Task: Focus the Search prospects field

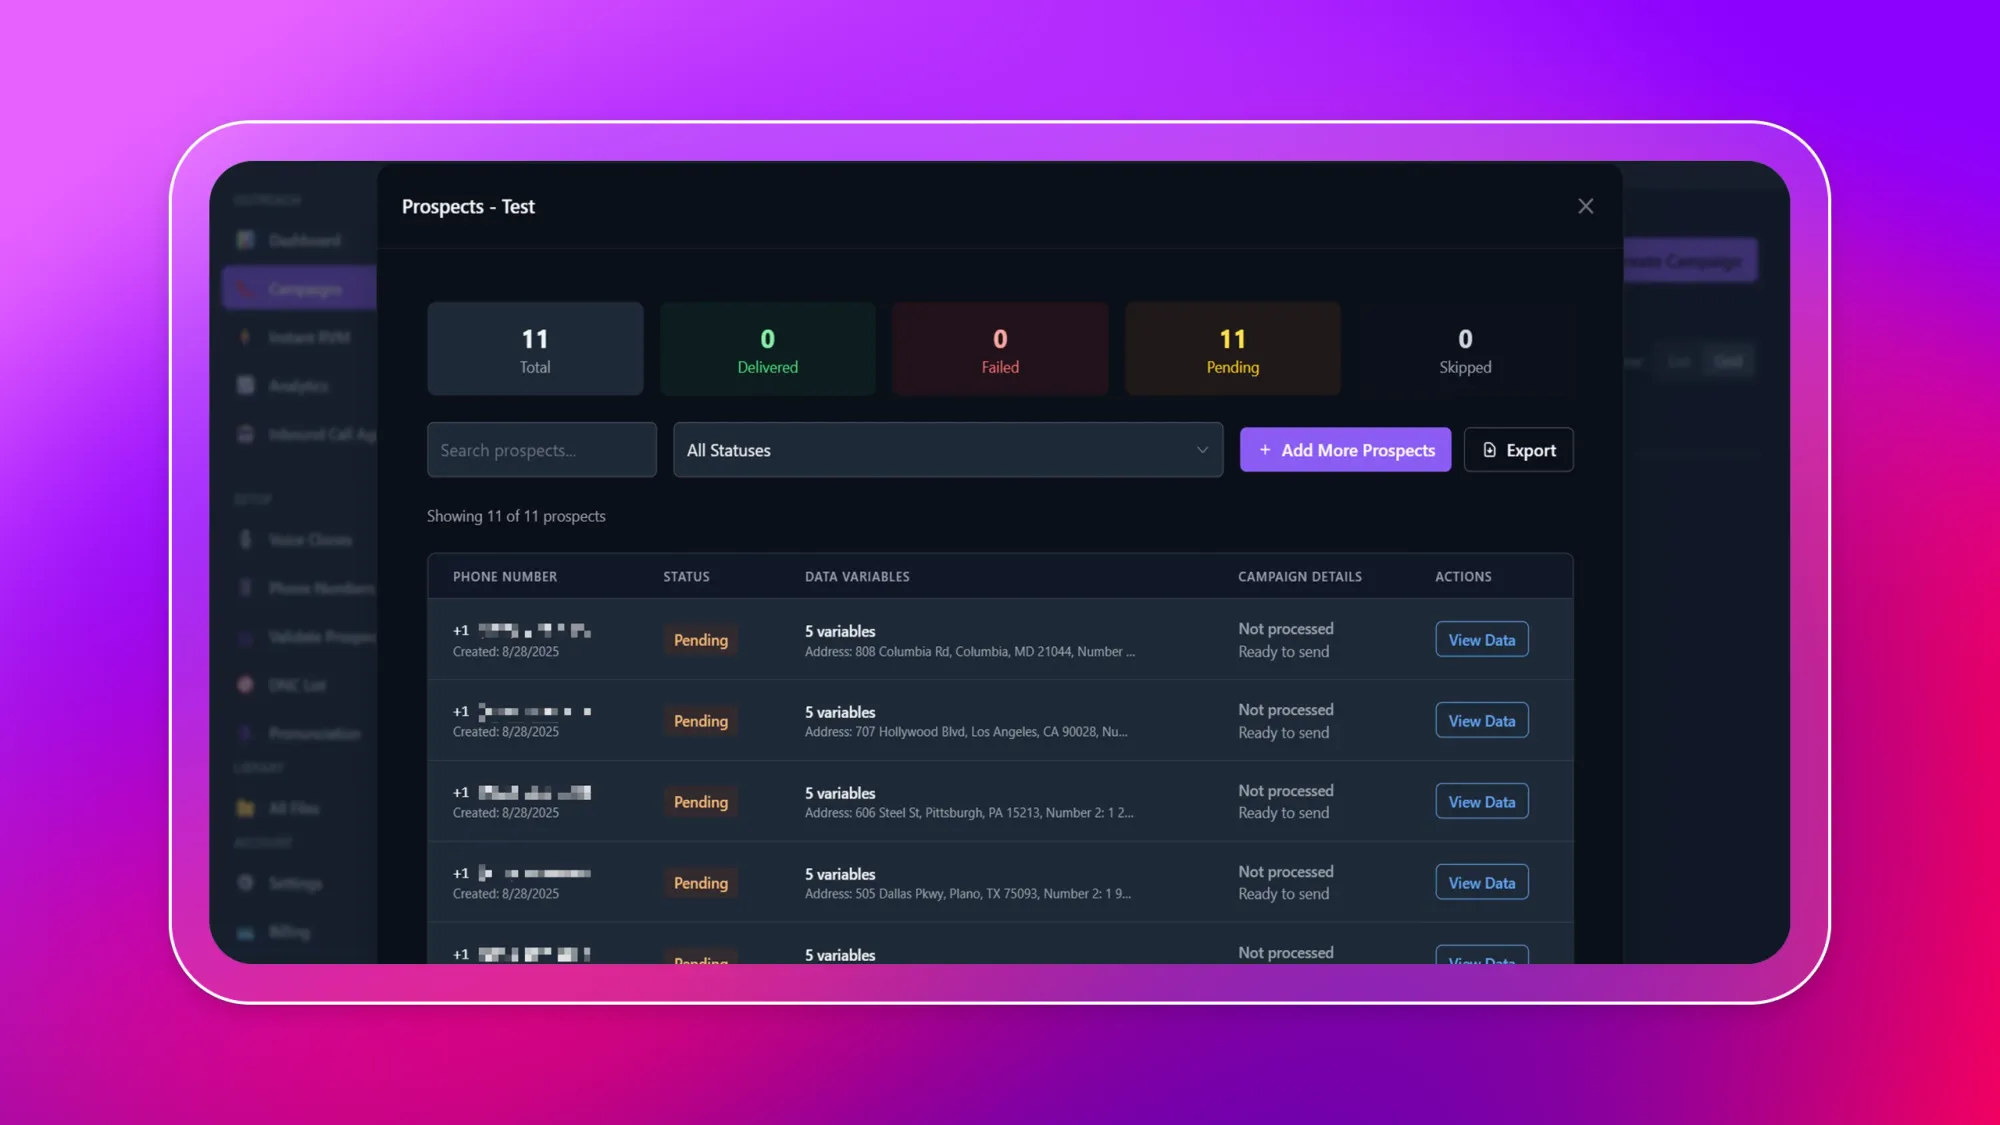Action: pyautogui.click(x=541, y=450)
